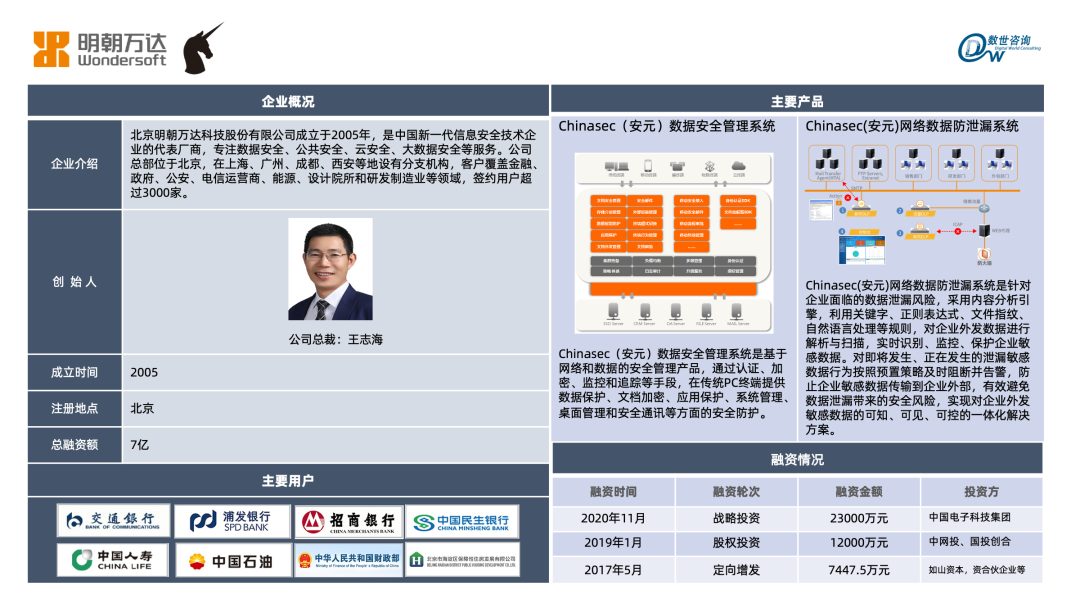Click the Wondersoft 明朝万达 logo
This screenshot has height=608, width=1080.
(100, 50)
